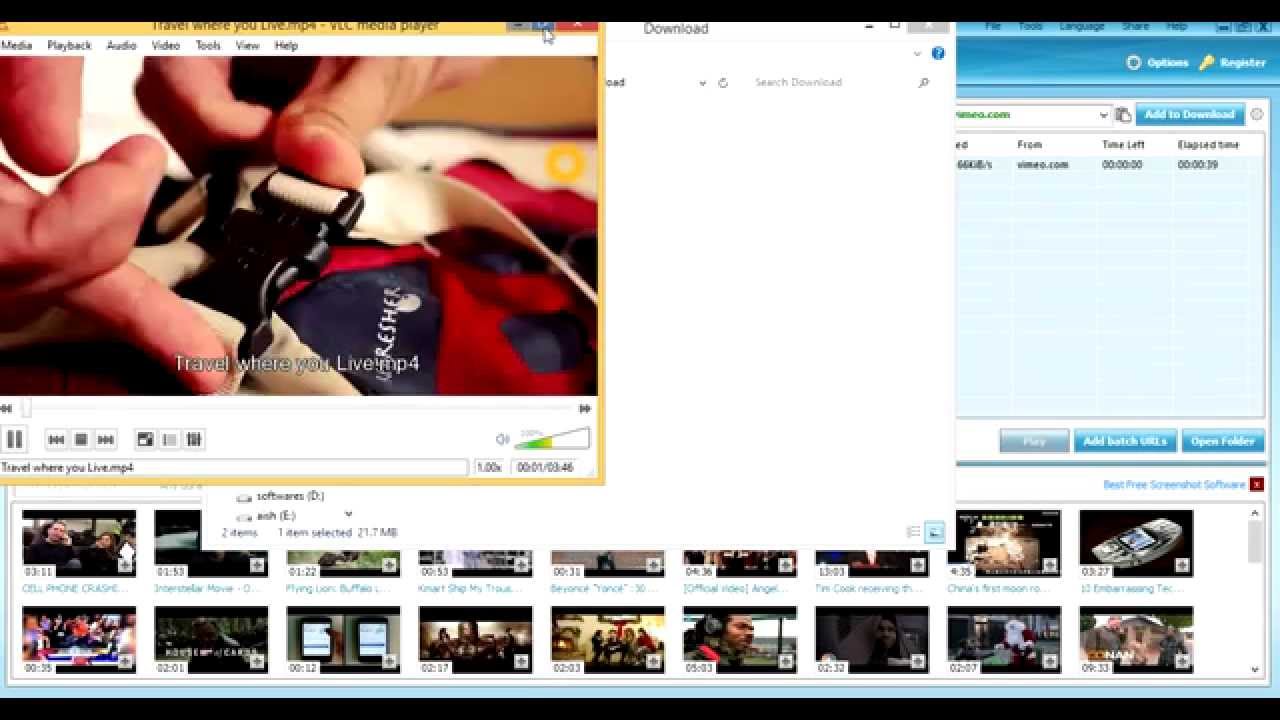
Task: Open 10 Embarrassing Tec... video thumbnail
Action: coord(1136,543)
